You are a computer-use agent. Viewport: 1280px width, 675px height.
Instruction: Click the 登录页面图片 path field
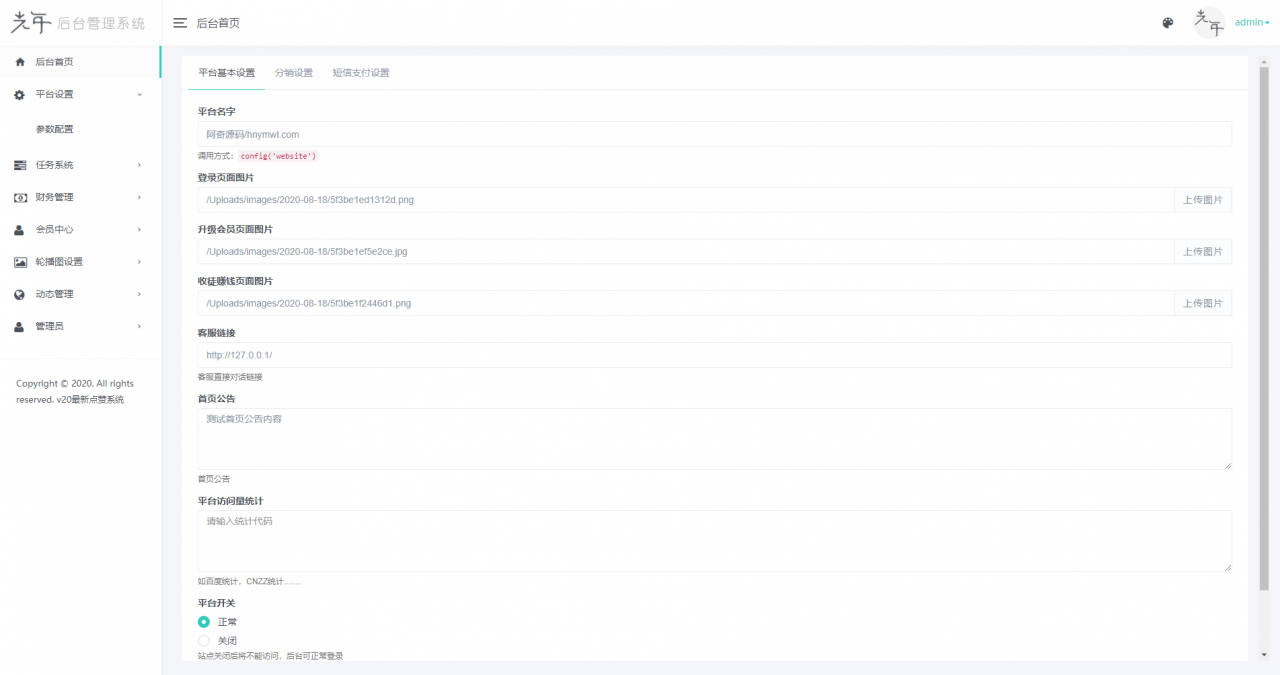685,200
